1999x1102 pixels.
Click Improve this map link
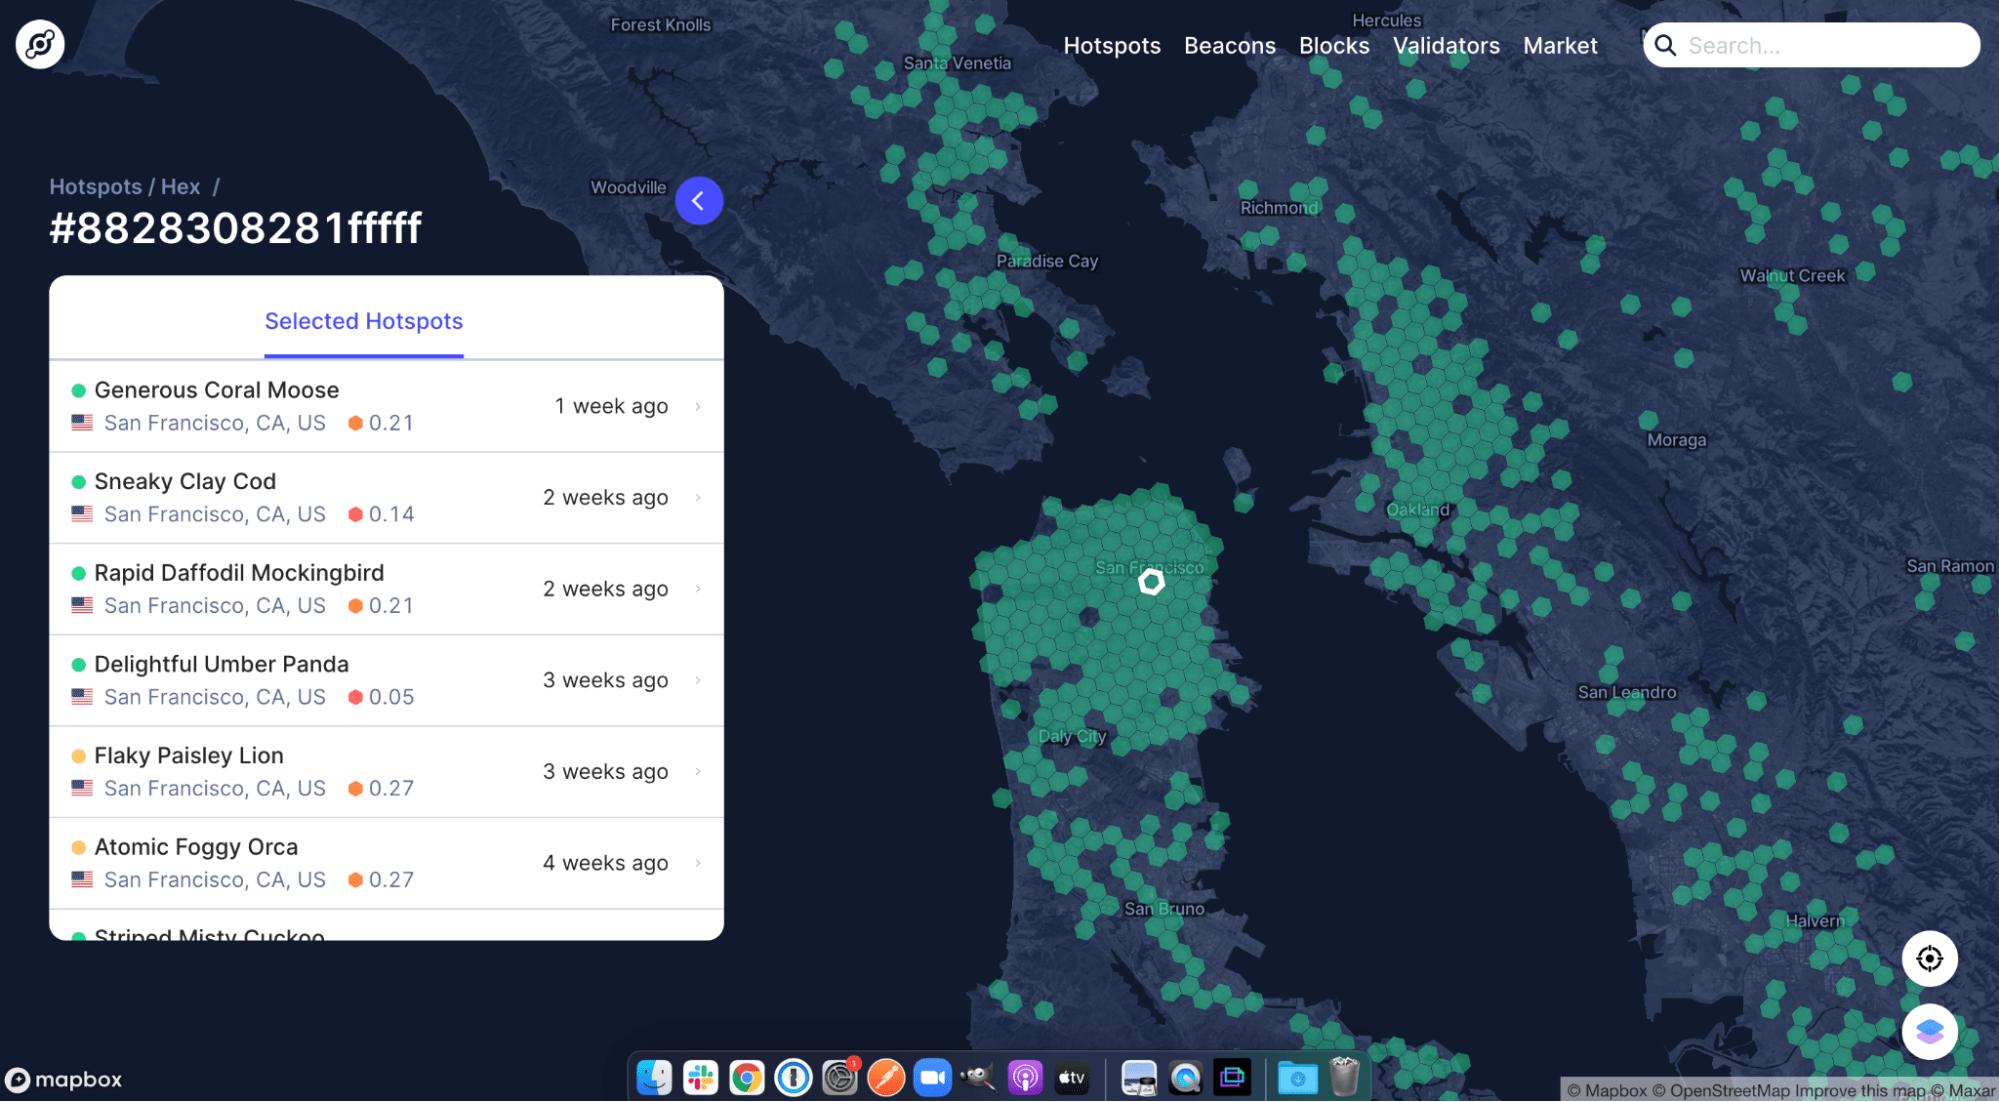pyautogui.click(x=1859, y=1091)
